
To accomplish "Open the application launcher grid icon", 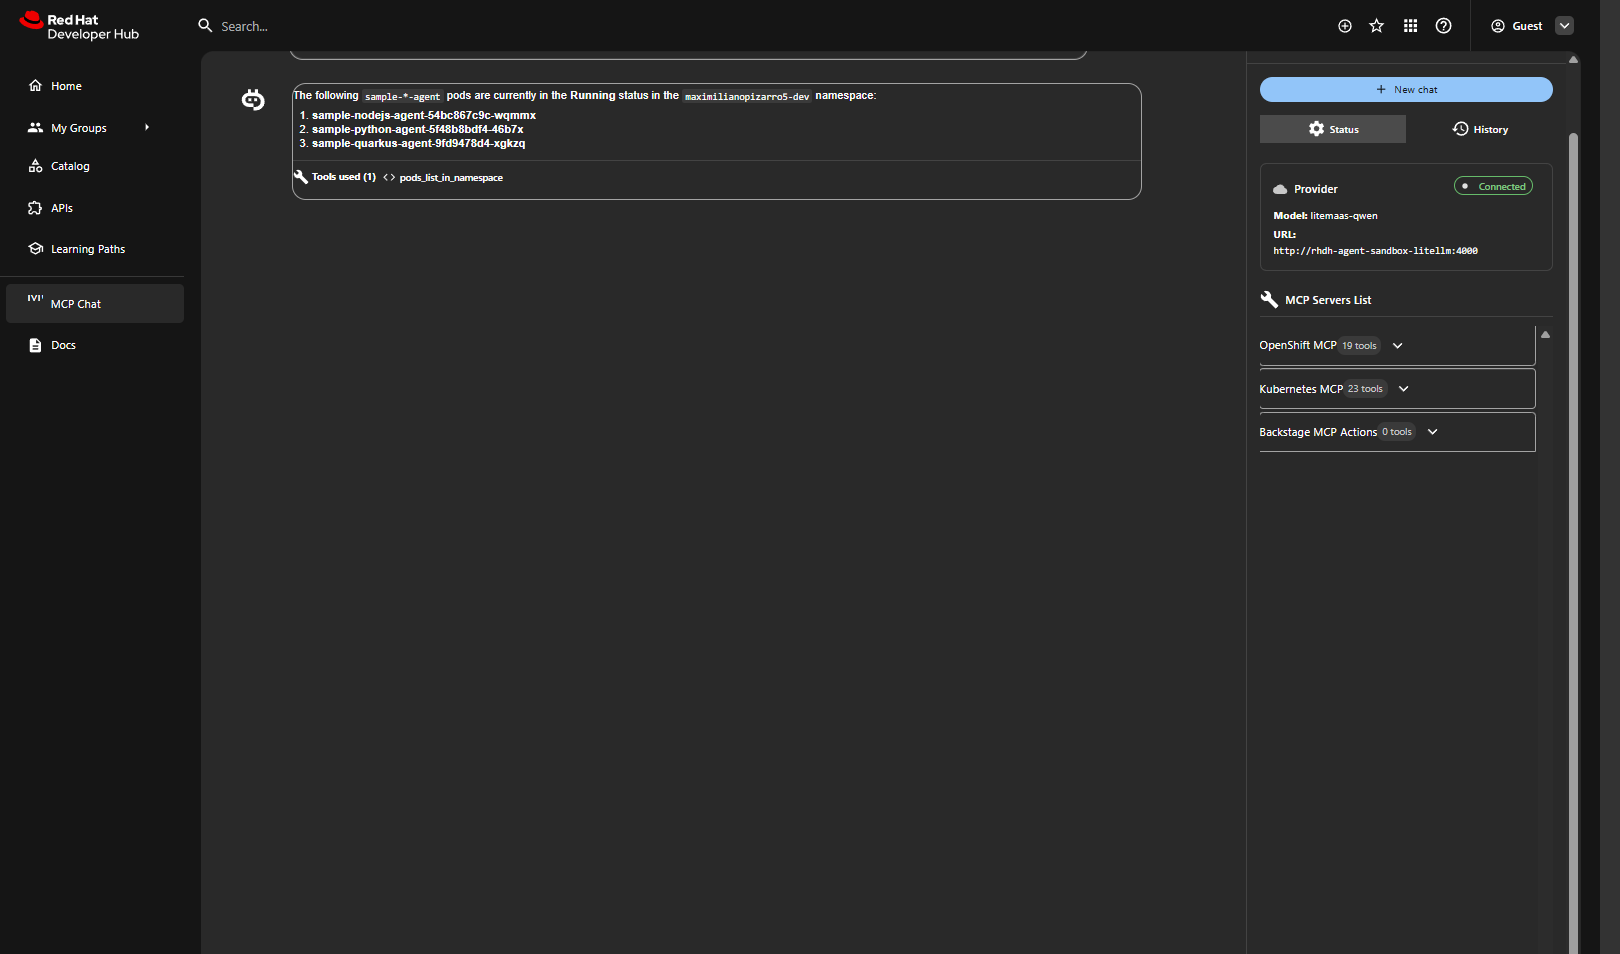I will (1410, 26).
